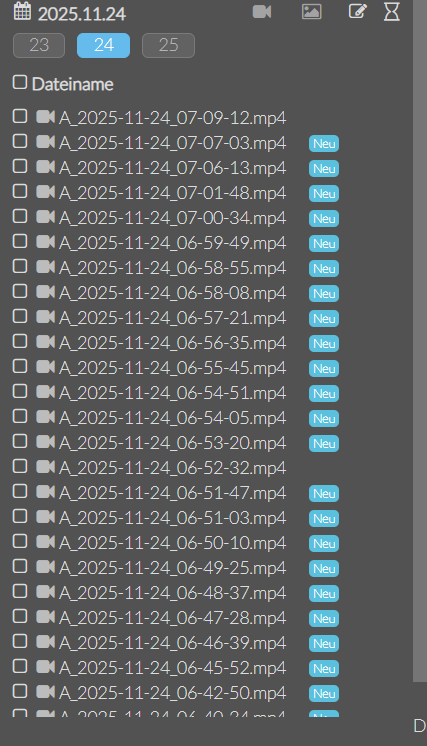Click camera icon next to A_2025-11-24_06-52-32.mp4
The image size is (427, 746).
click(46, 466)
